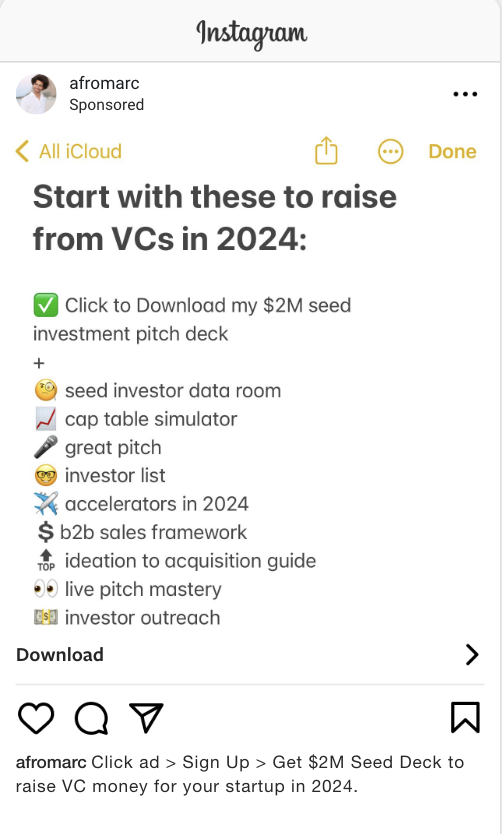Open afromarc username at post header
The height and width of the screenshot is (834, 502).
click(x=104, y=84)
